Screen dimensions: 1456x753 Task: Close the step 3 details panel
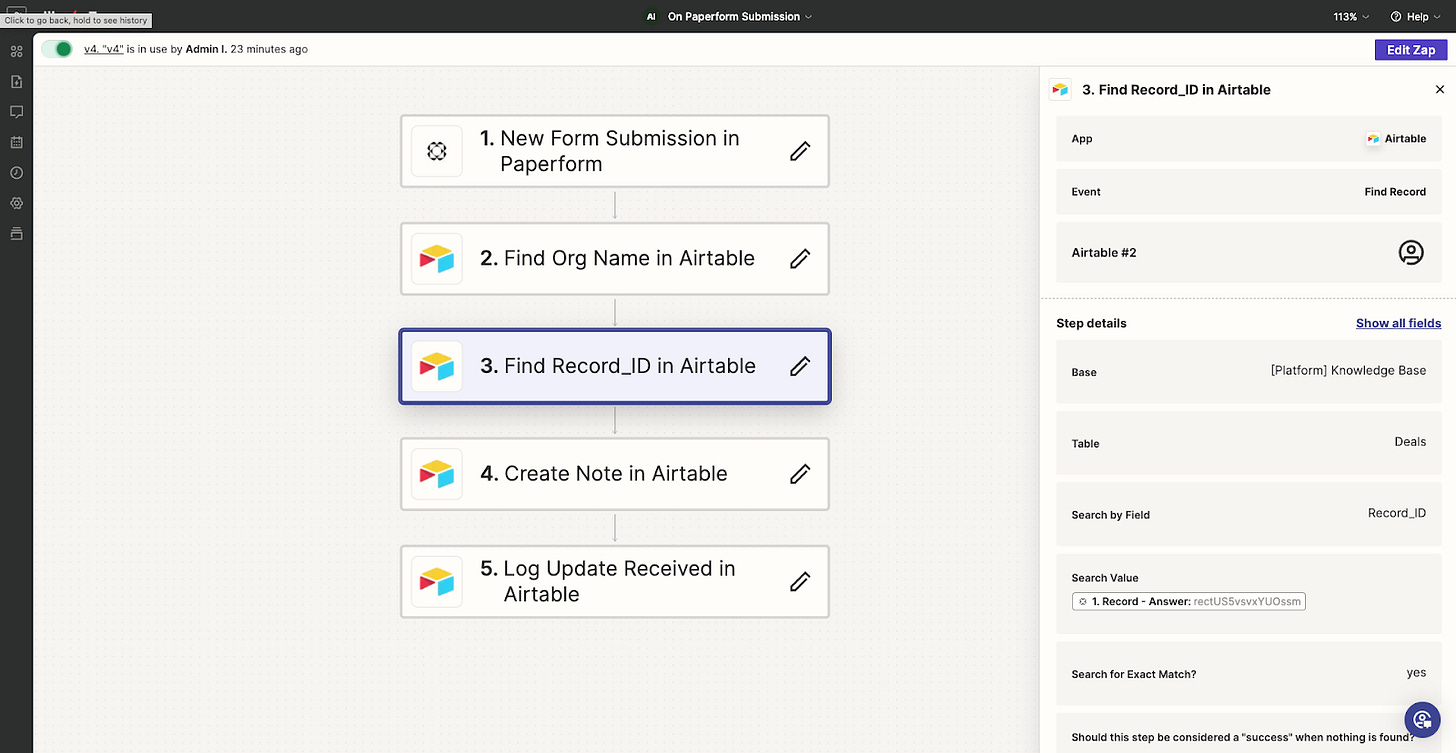coord(1440,89)
